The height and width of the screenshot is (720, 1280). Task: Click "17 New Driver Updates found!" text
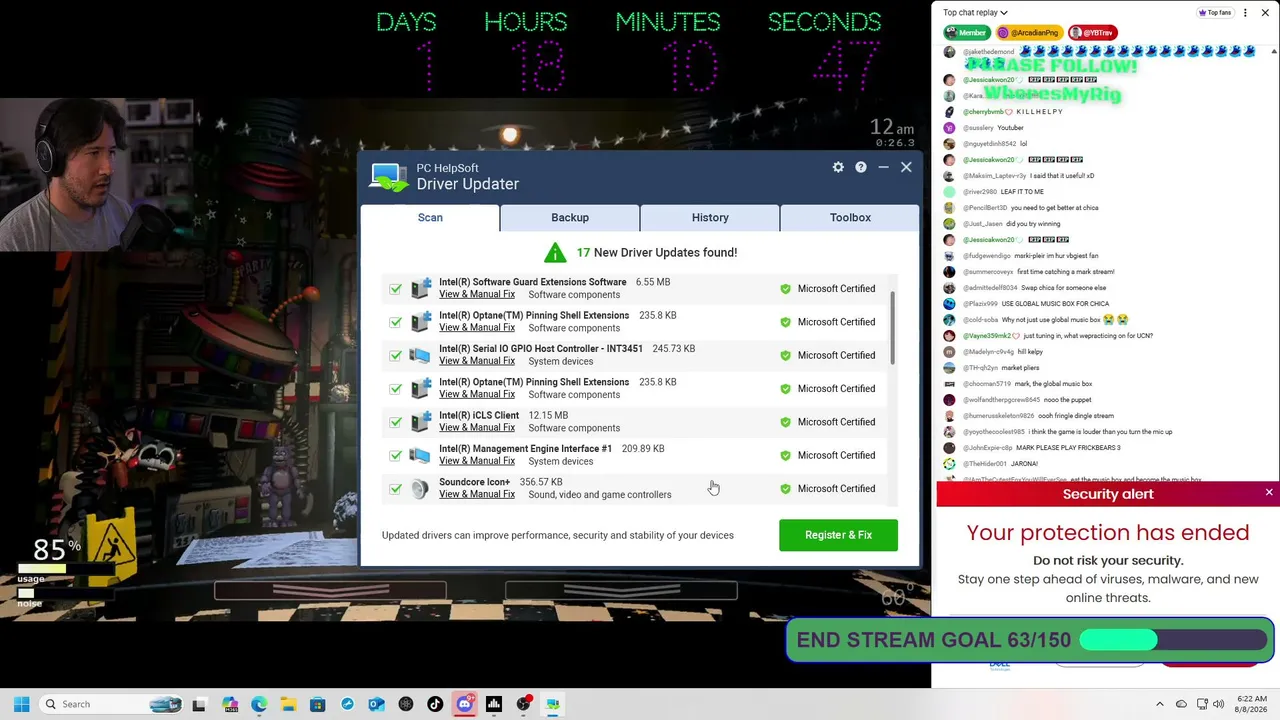657,252
